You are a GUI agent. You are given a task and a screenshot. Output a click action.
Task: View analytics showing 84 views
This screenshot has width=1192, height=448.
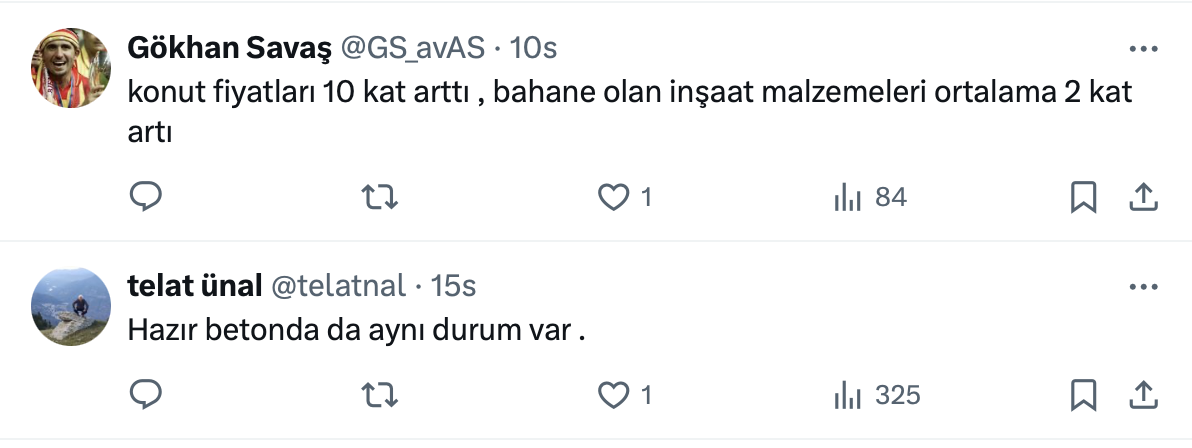tap(870, 198)
